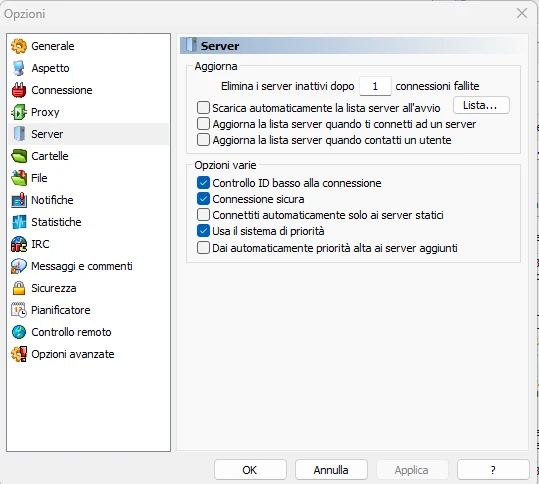Select Cartelle in the options list
This screenshot has width=539, height=484.
88,156
